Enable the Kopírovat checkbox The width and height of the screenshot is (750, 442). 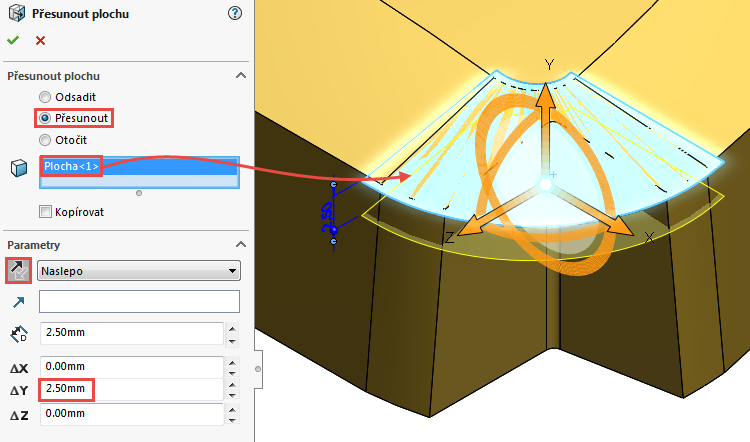45,212
